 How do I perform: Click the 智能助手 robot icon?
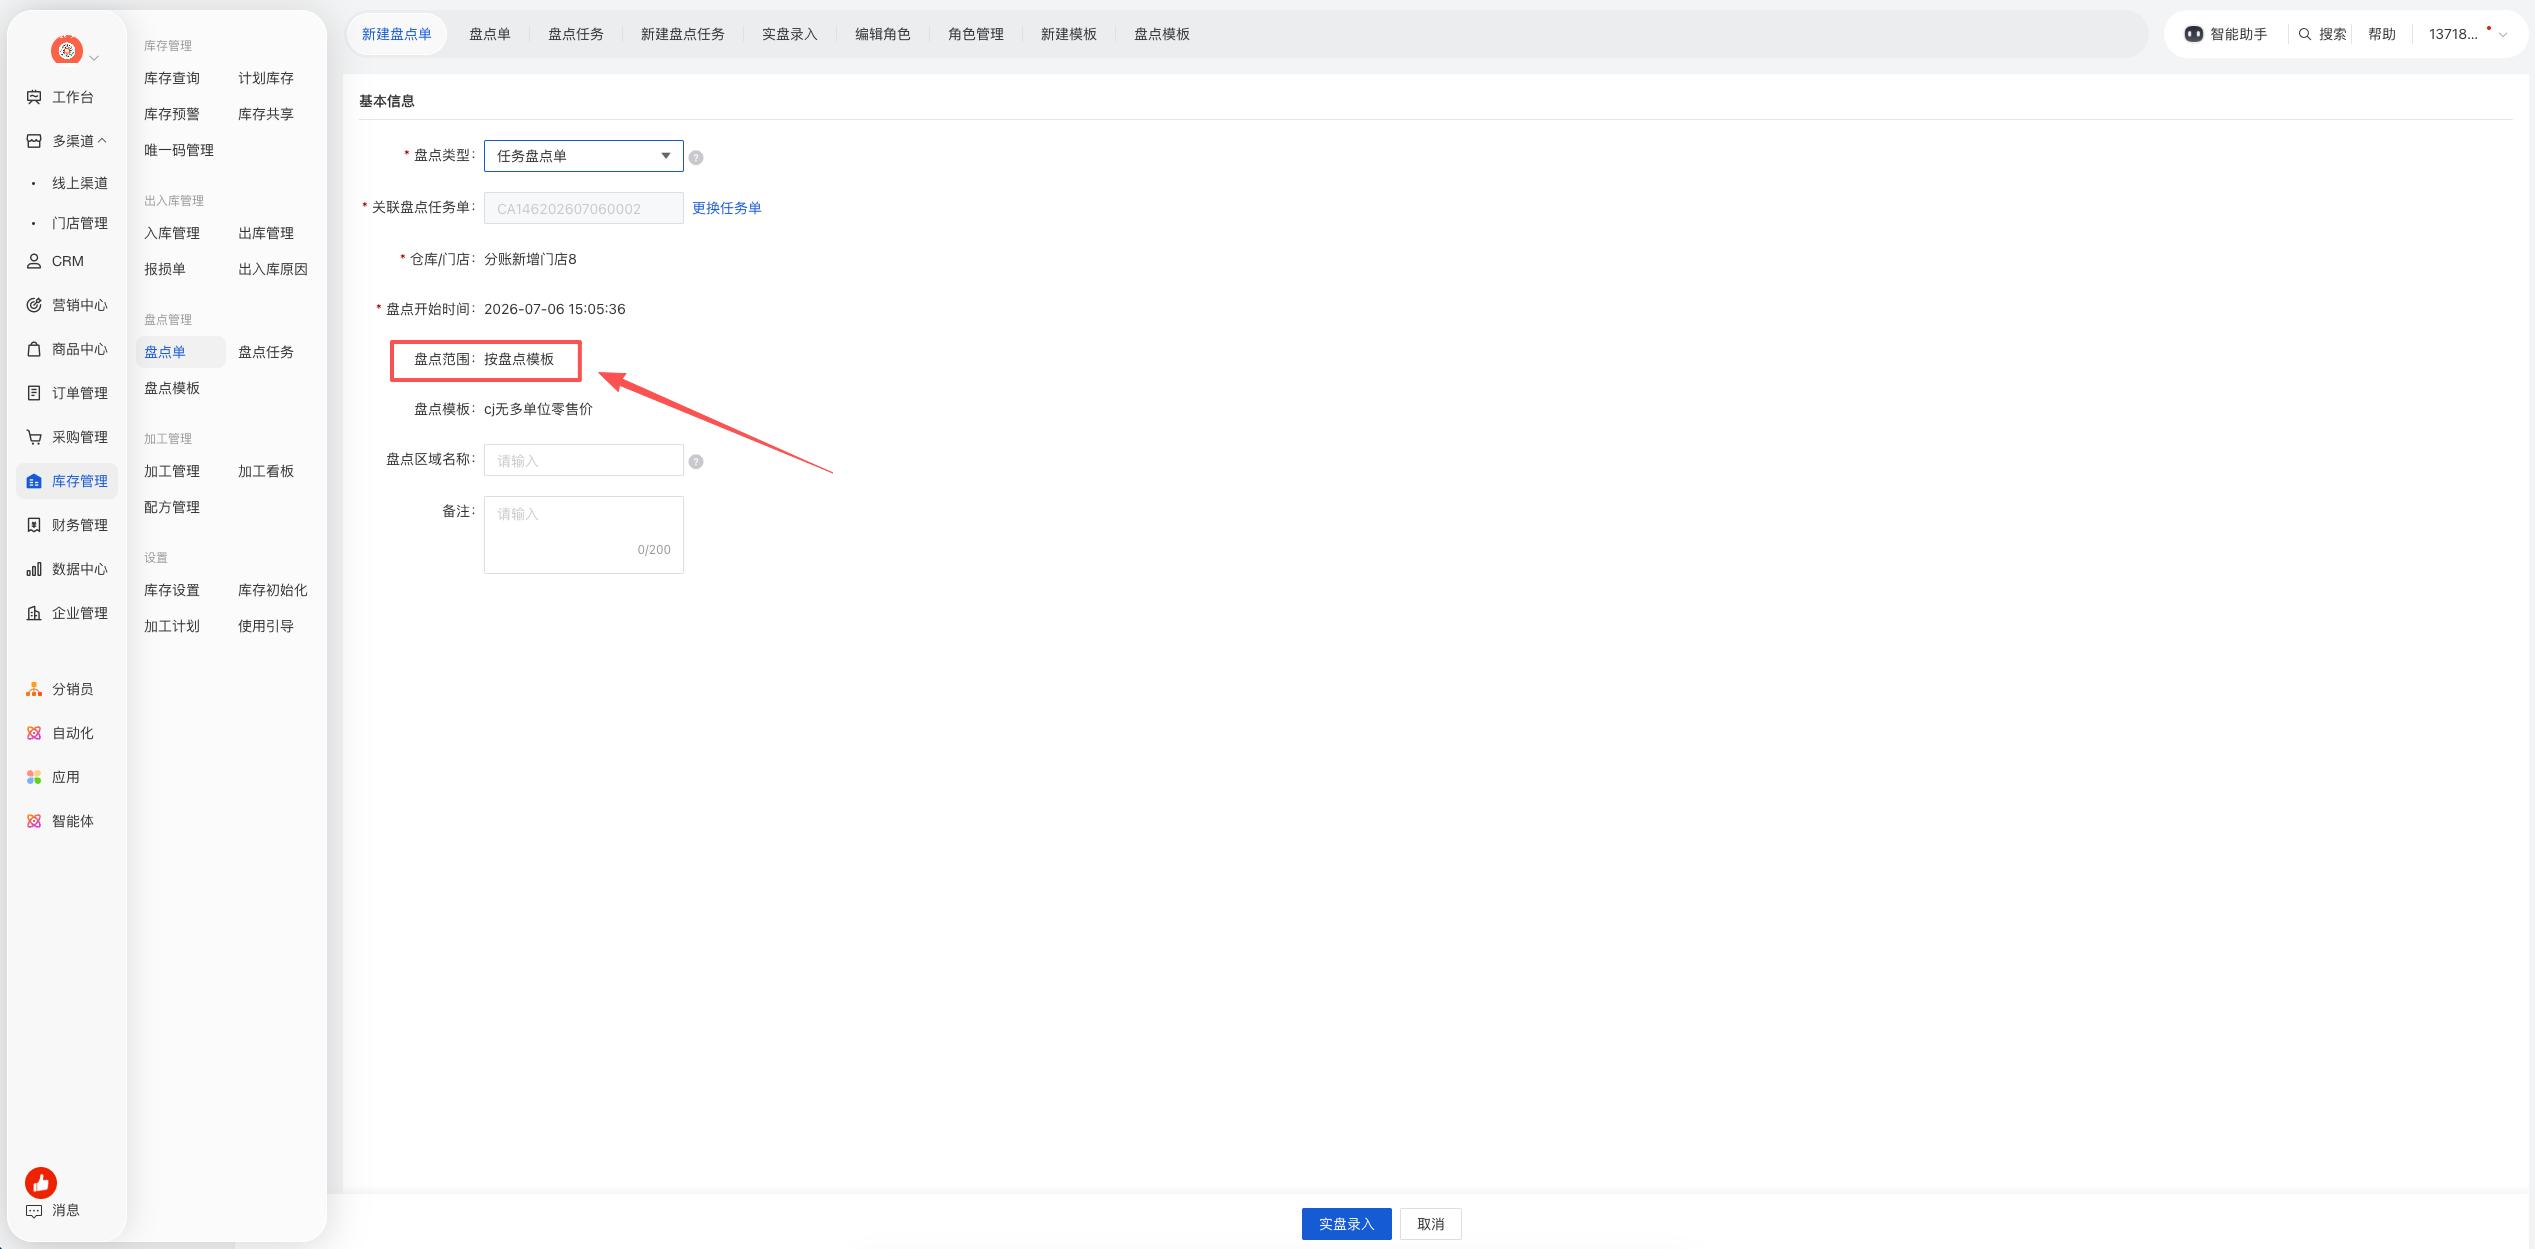(x=2193, y=34)
